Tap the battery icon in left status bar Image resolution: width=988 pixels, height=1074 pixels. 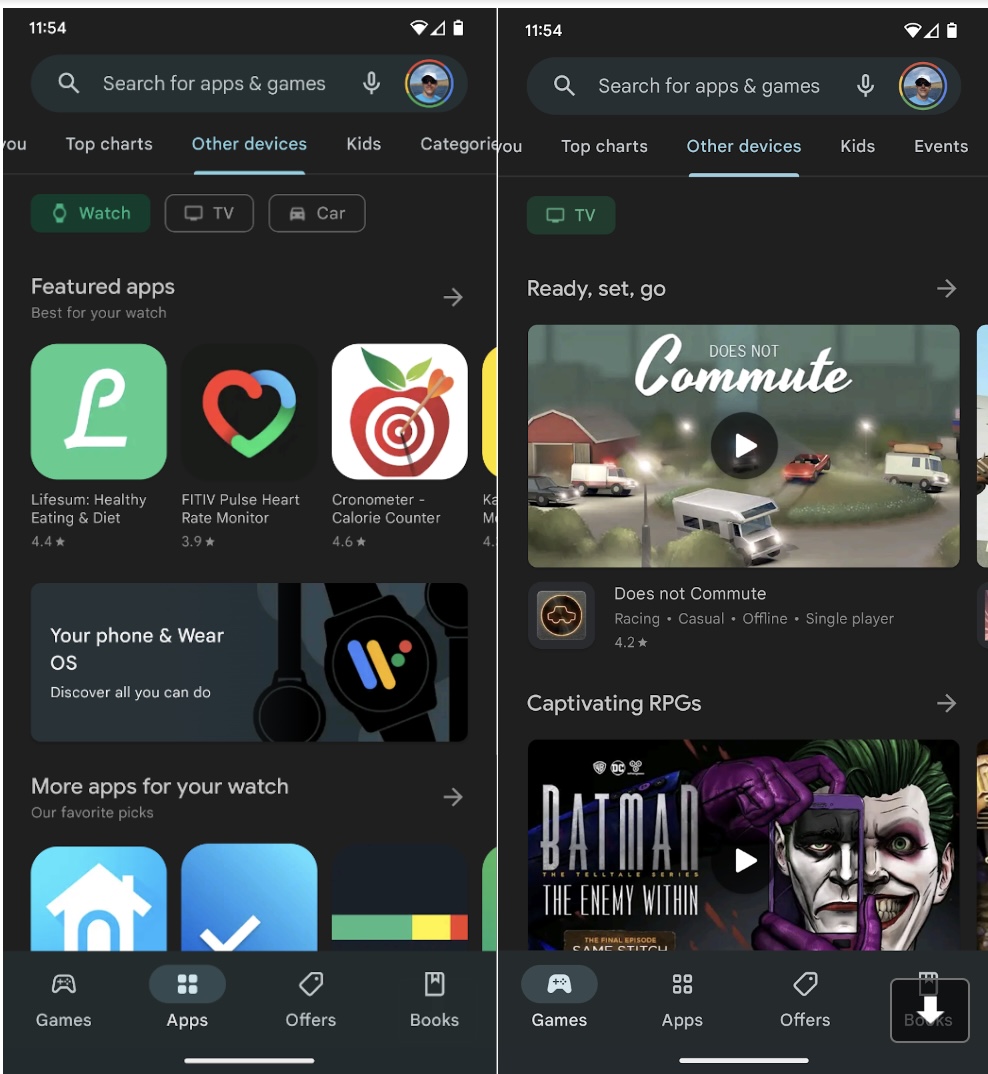click(458, 27)
